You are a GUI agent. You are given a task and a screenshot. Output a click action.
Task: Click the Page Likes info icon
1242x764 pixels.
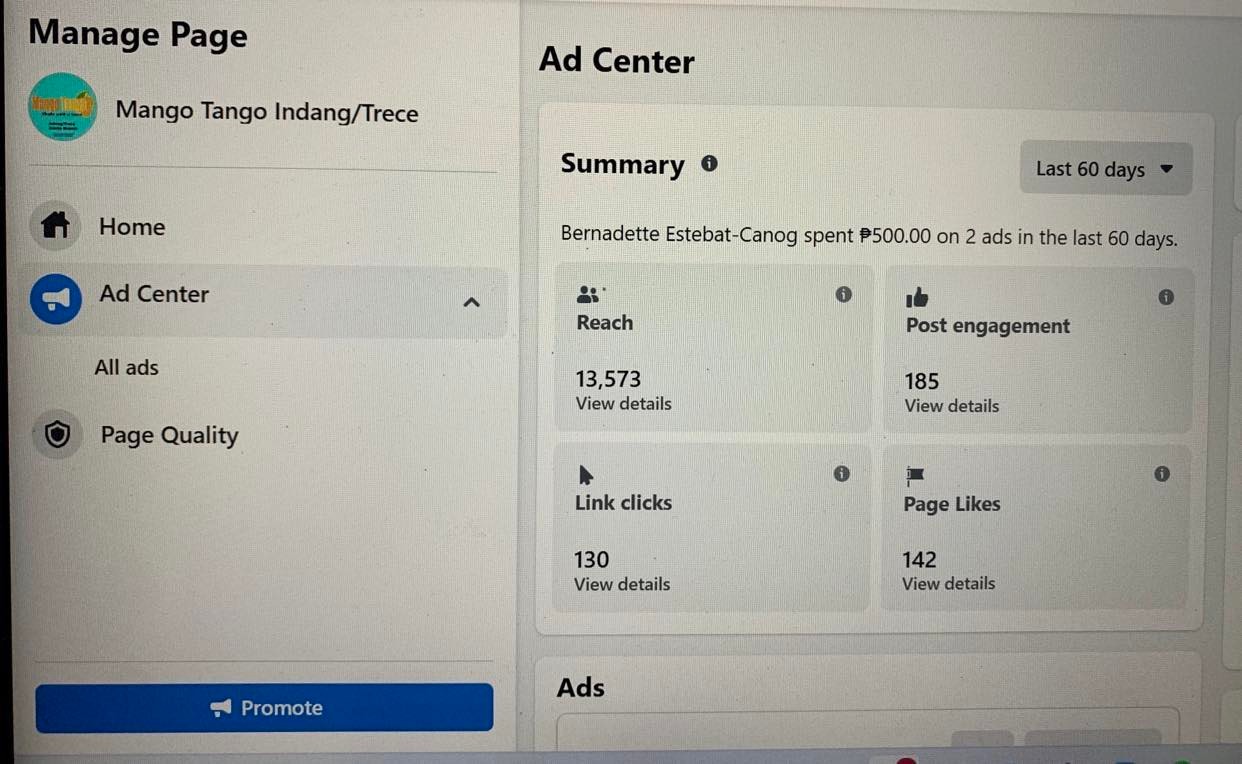click(x=1161, y=474)
